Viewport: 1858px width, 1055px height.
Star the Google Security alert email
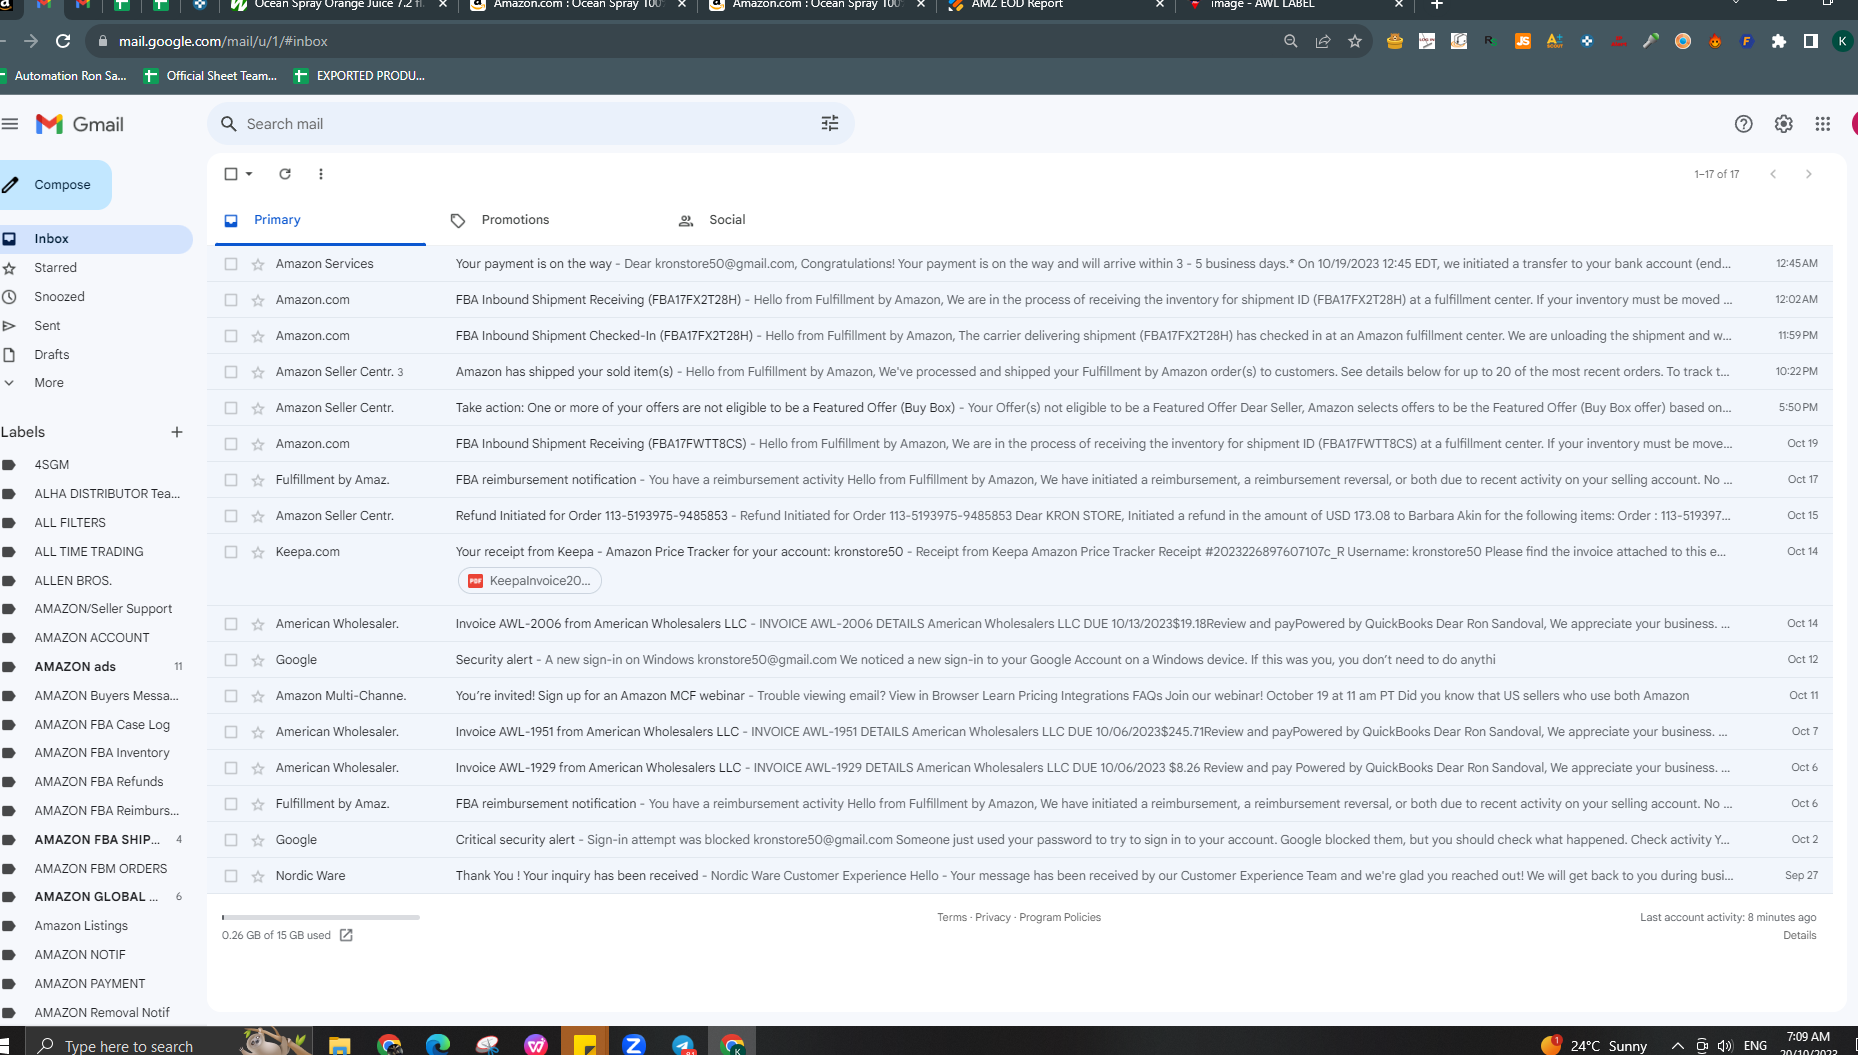(x=258, y=660)
